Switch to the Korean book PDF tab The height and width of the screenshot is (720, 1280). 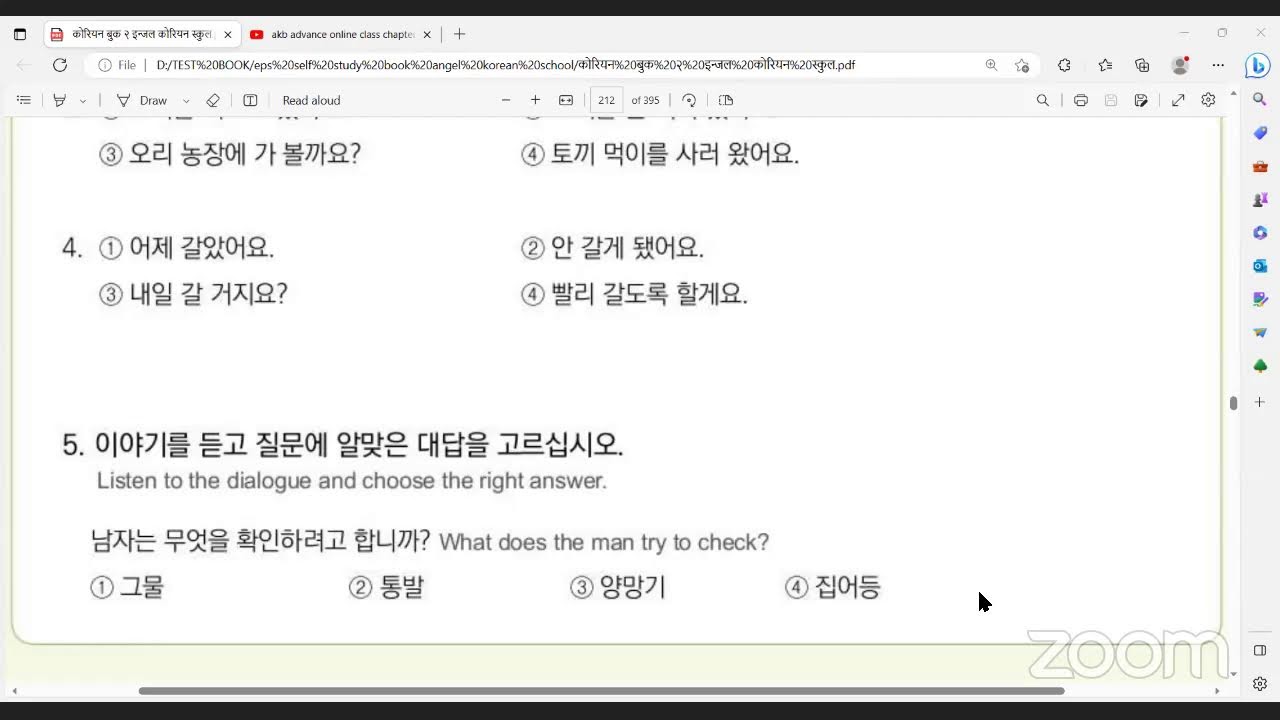[x=140, y=34]
